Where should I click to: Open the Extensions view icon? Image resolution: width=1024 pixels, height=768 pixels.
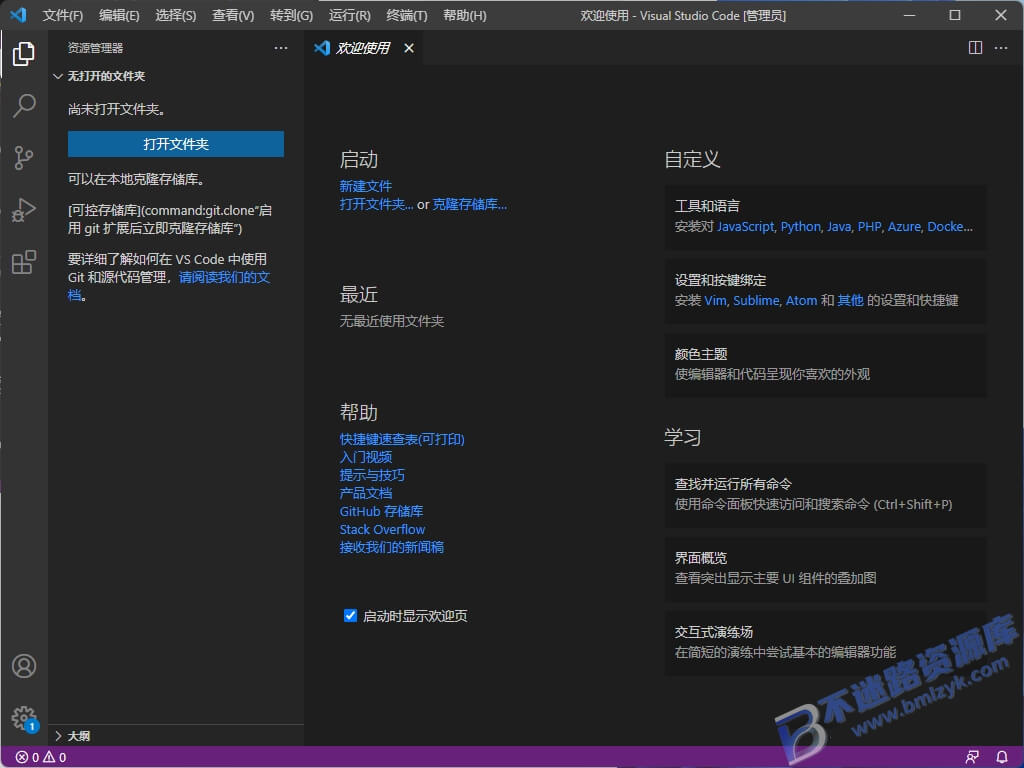click(x=24, y=262)
